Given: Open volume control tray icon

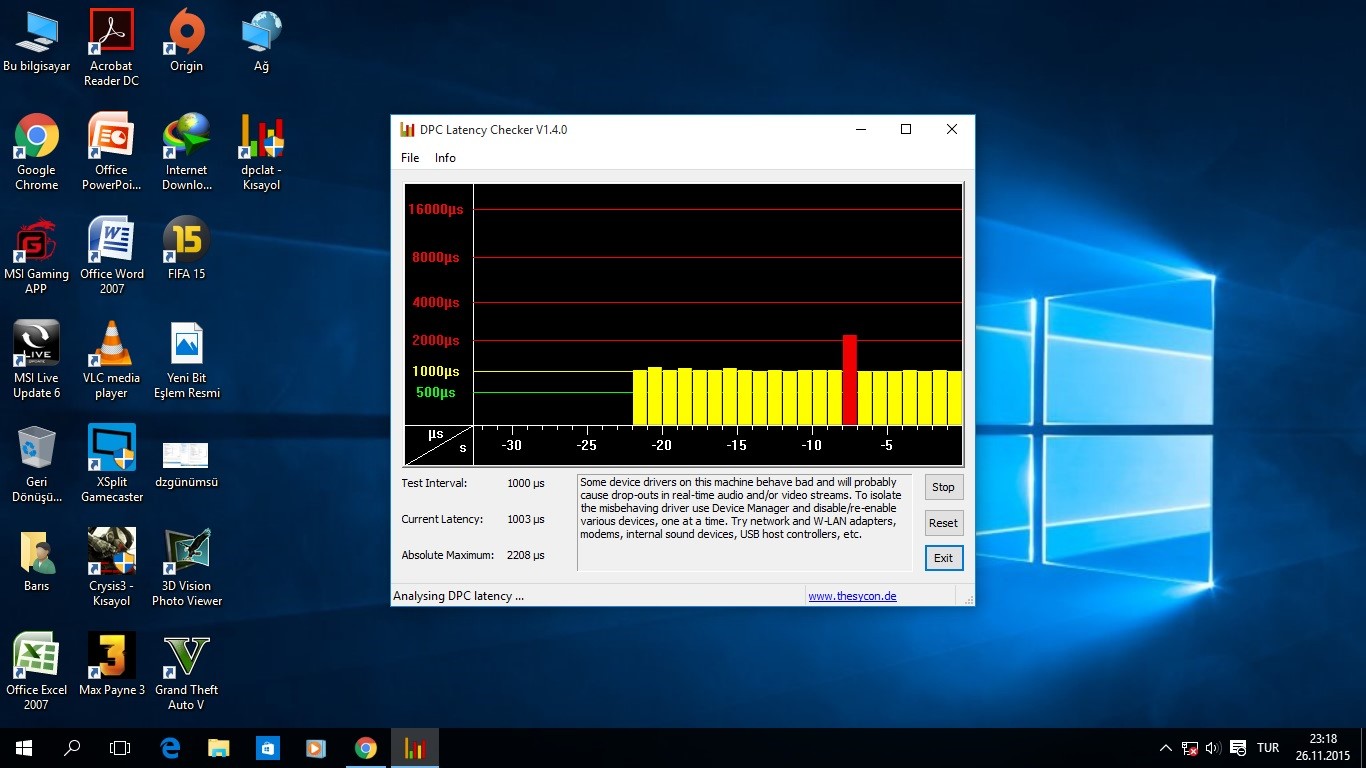Looking at the screenshot, I should (x=1213, y=748).
